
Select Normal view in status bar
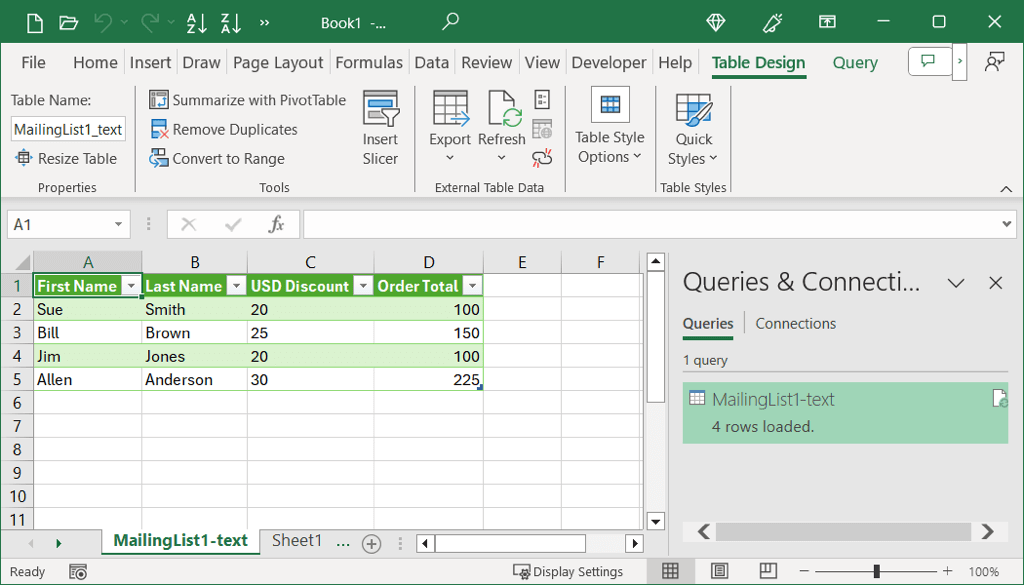(670, 571)
